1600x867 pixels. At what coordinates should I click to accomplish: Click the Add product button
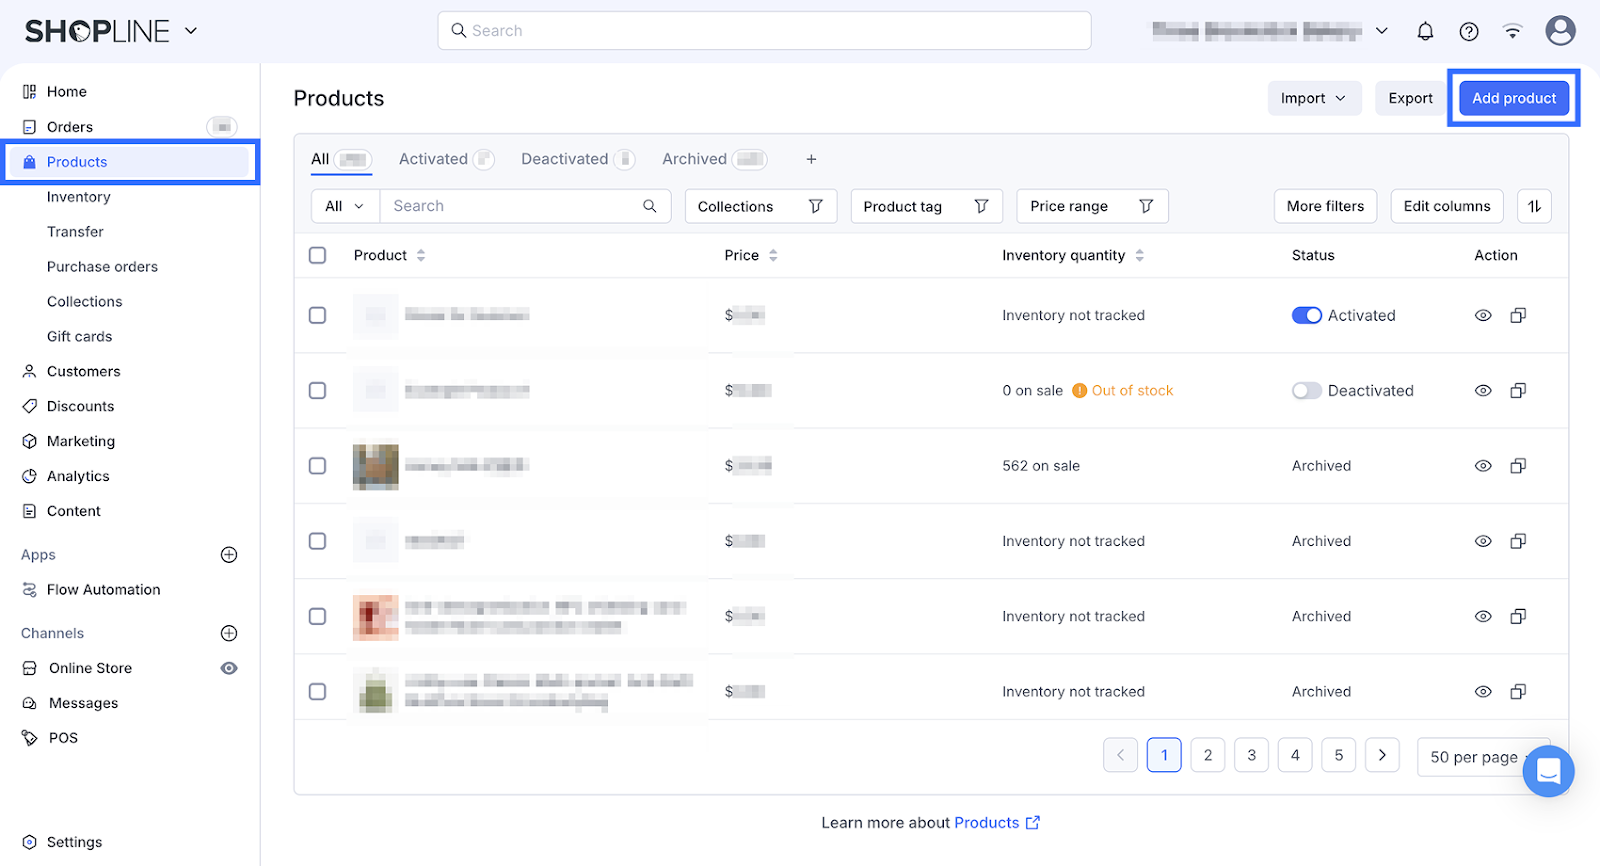coord(1513,98)
